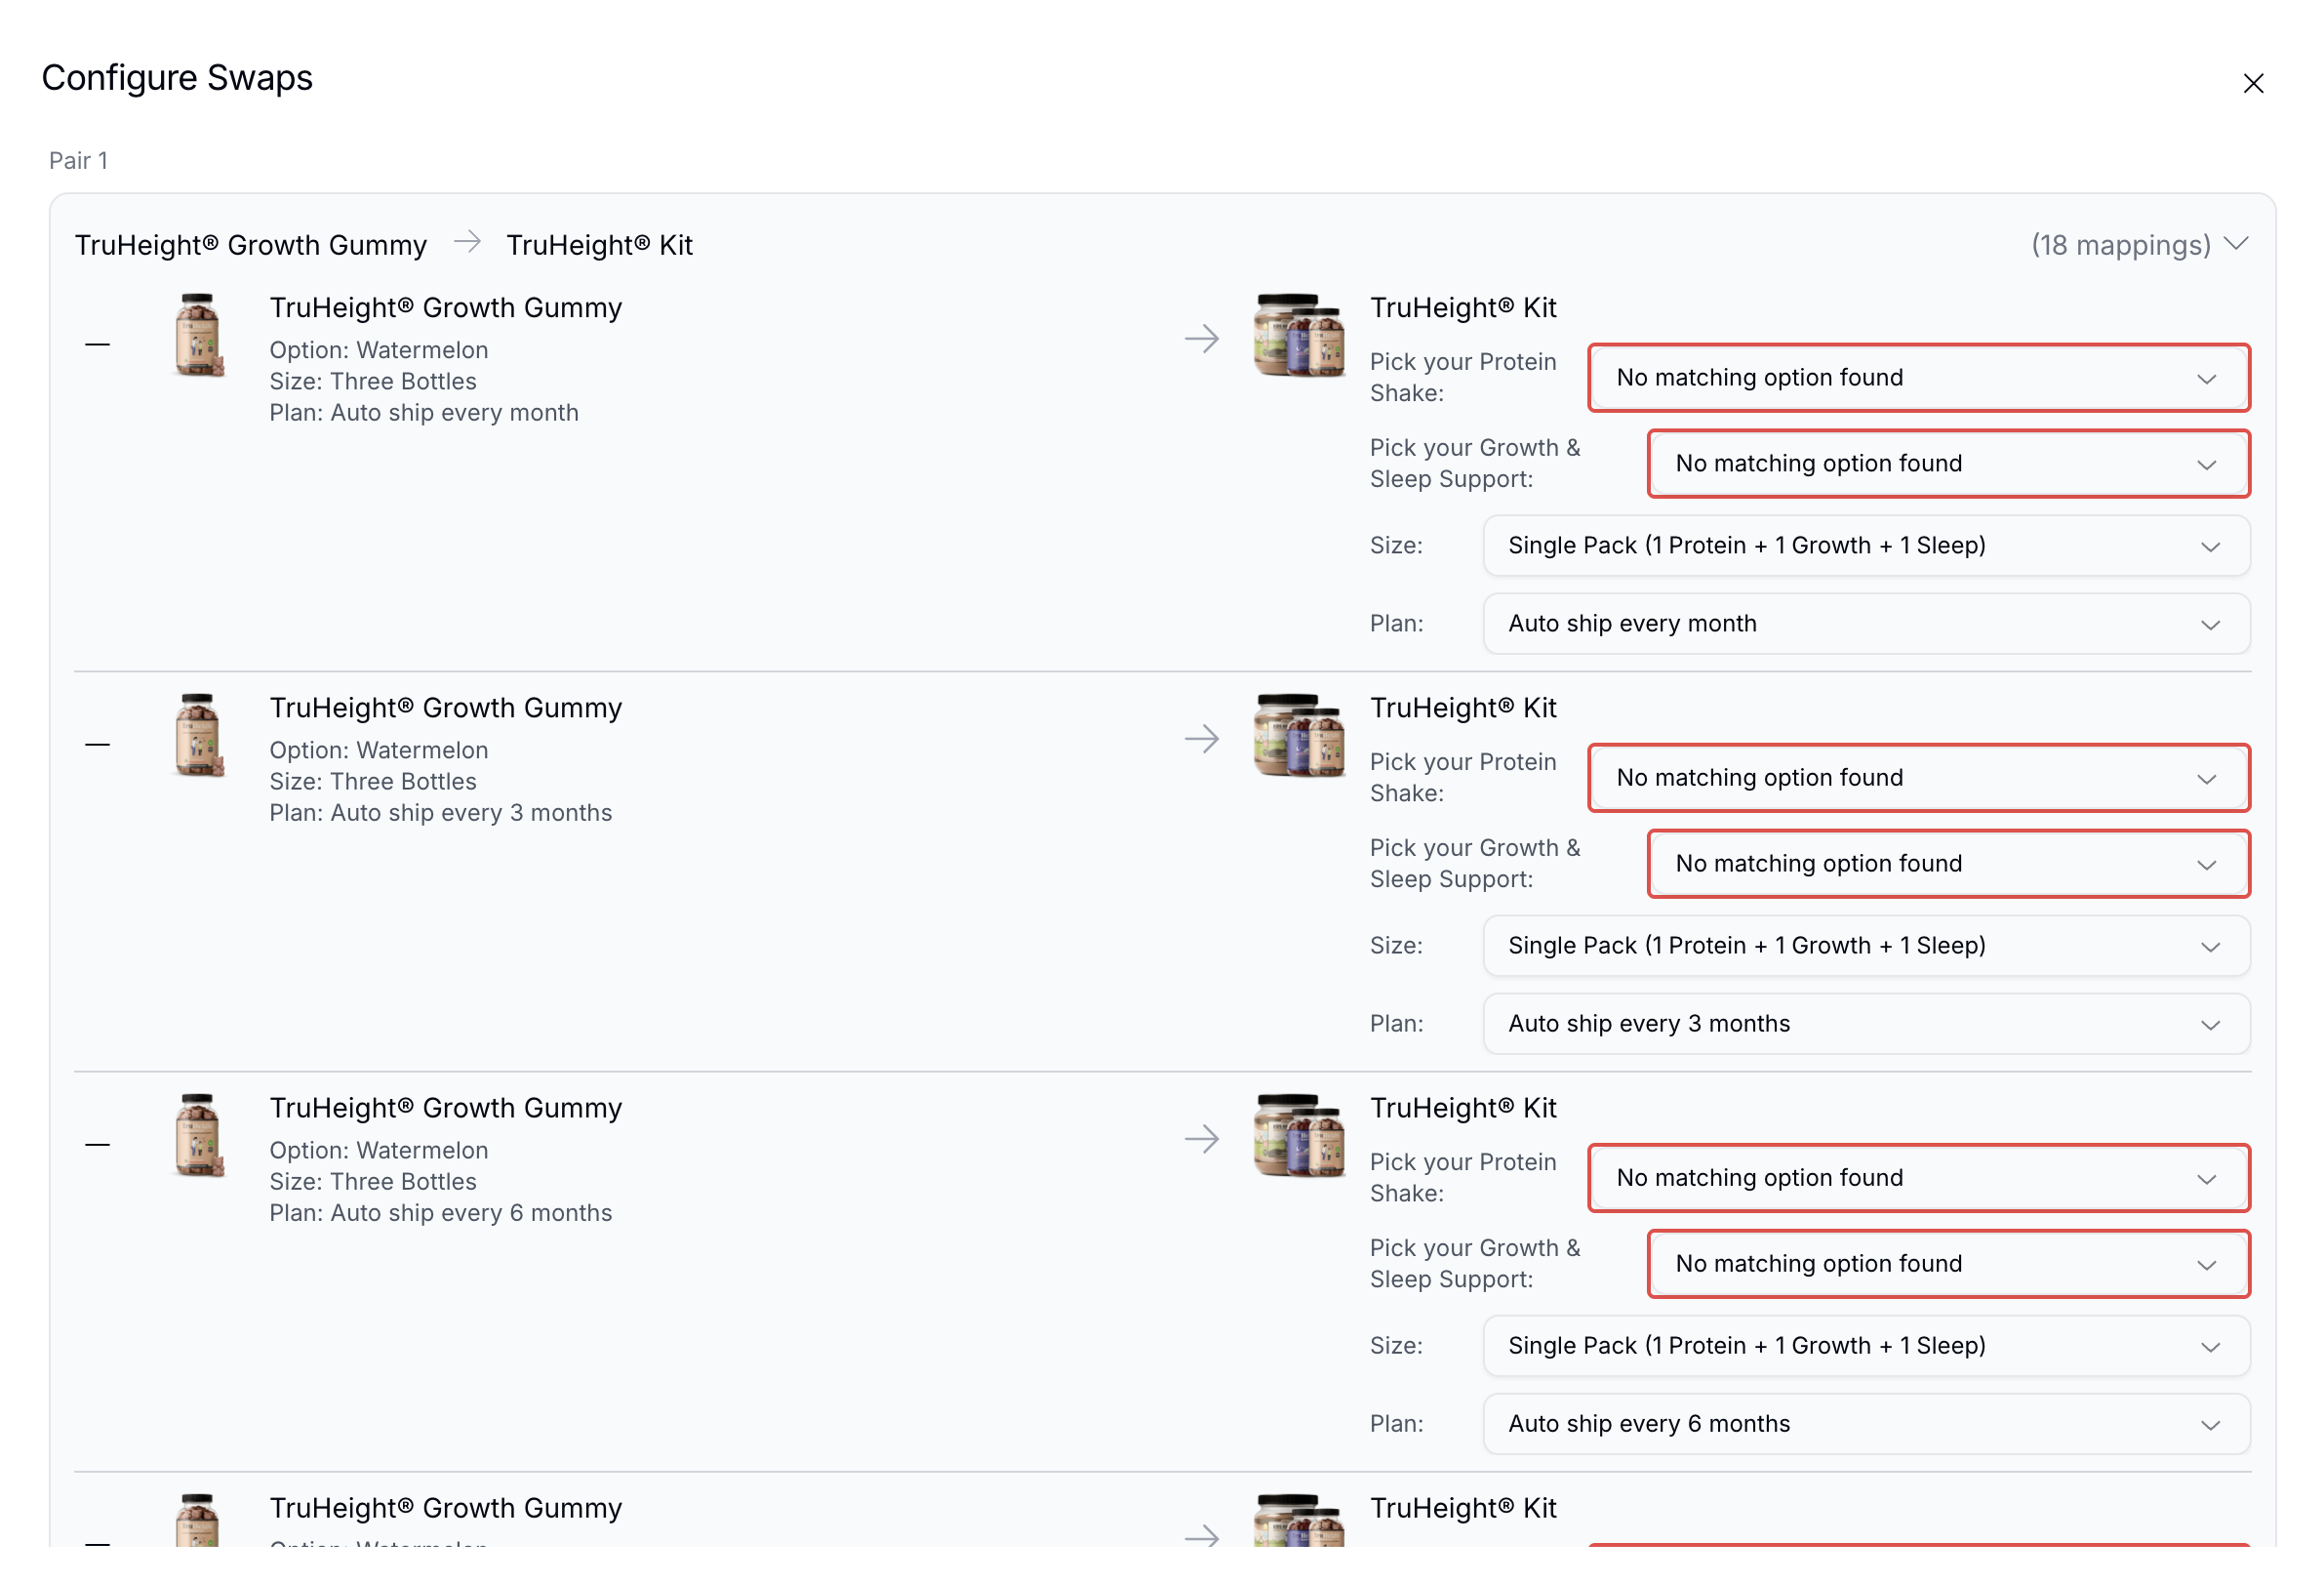The height and width of the screenshot is (1583, 2324).
Task: Click Growth Gummy thumbnail in 3 months row
Action: point(199,735)
